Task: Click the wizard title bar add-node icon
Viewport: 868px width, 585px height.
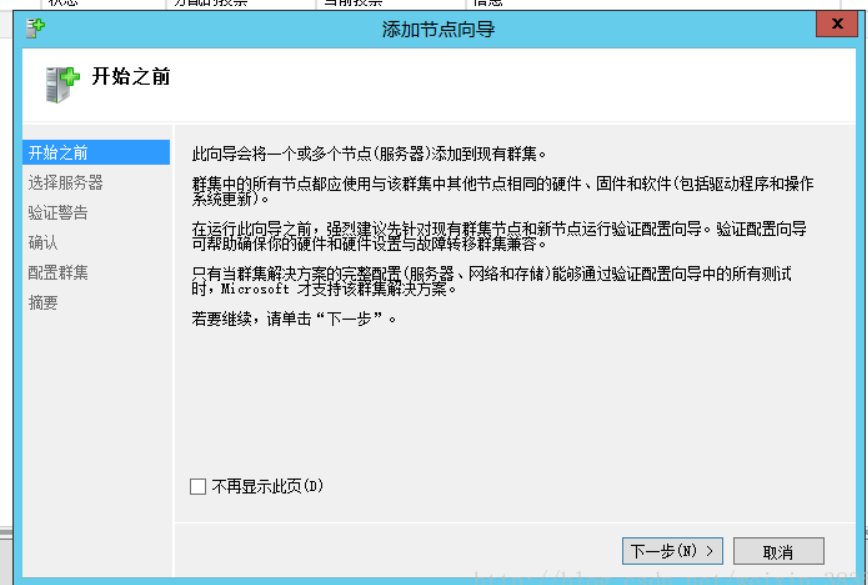Action: [x=35, y=28]
